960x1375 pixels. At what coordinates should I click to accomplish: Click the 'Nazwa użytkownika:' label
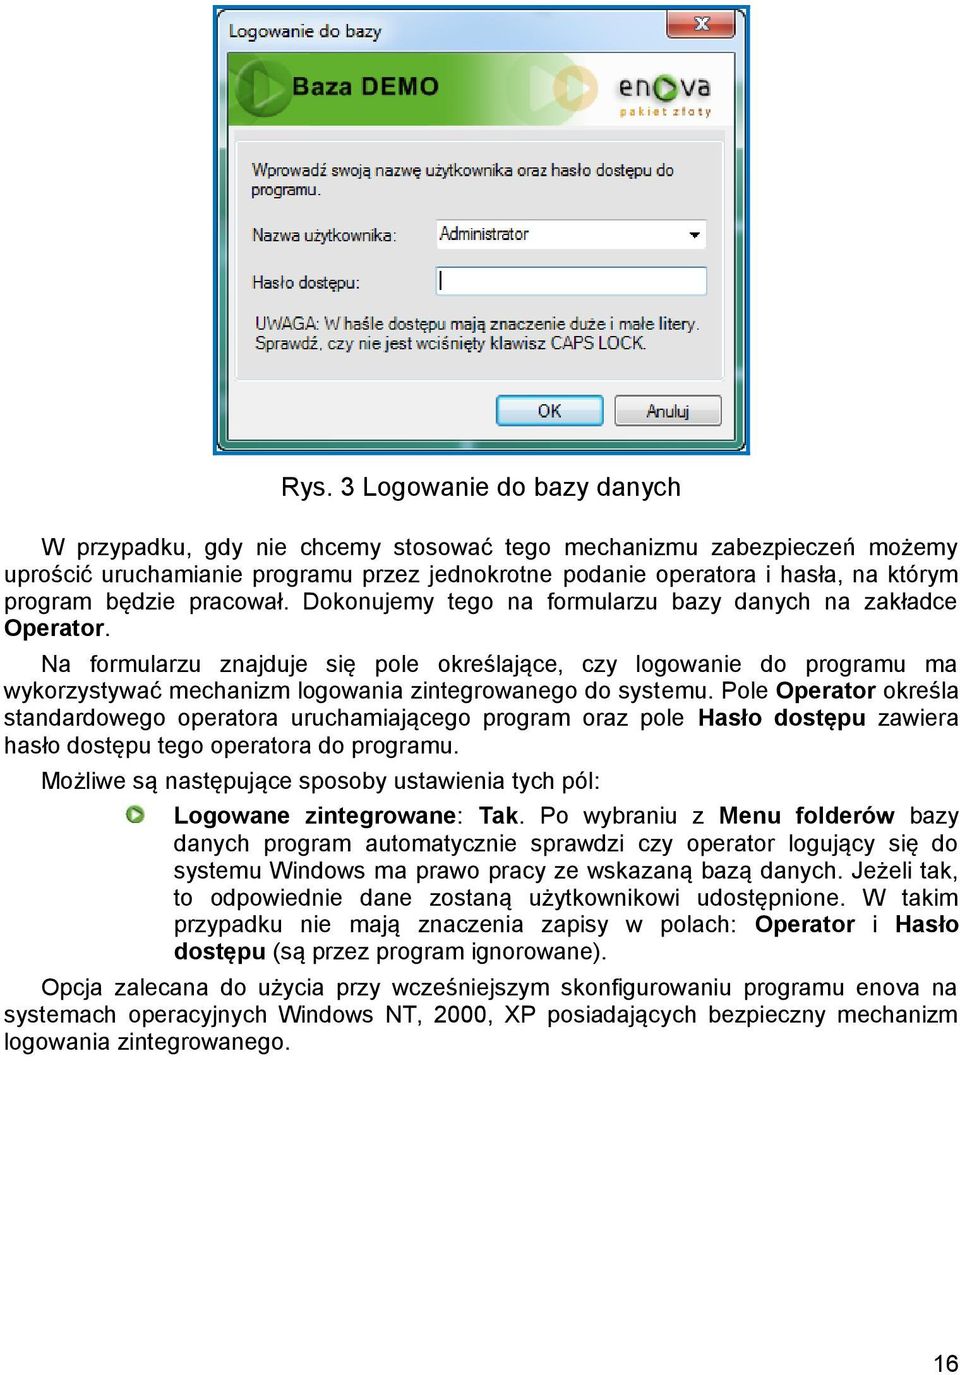coord(324,236)
